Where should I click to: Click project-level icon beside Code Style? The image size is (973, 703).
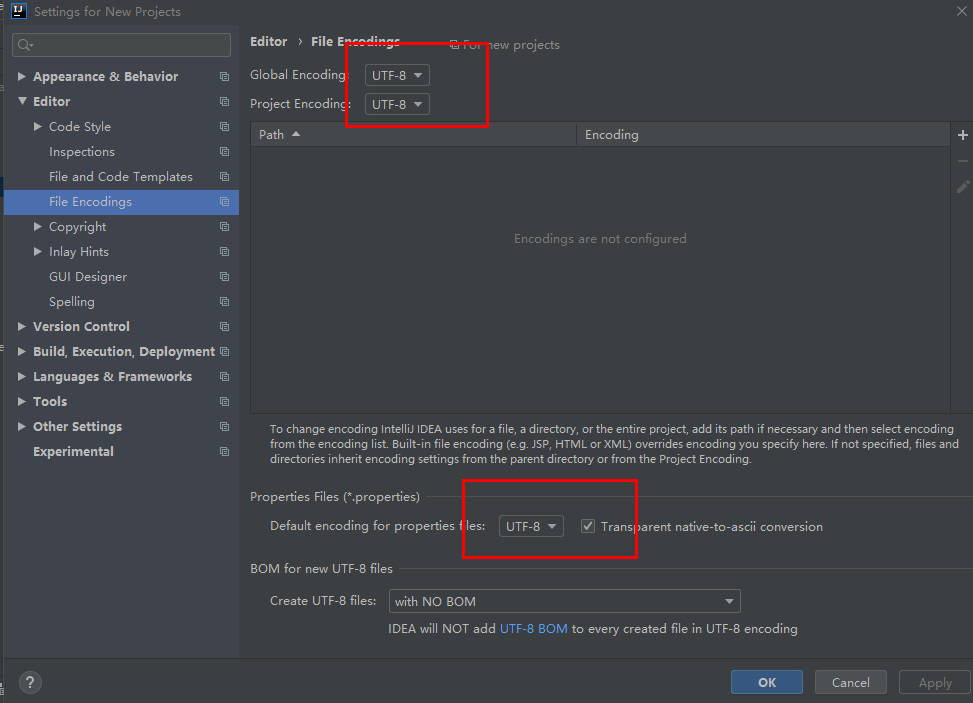pyautogui.click(x=224, y=127)
